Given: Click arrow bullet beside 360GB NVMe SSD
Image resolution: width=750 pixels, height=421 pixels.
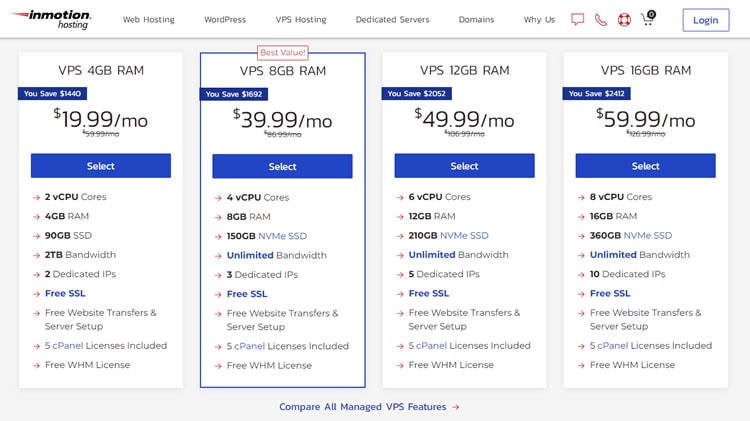Looking at the screenshot, I should click(x=581, y=236).
